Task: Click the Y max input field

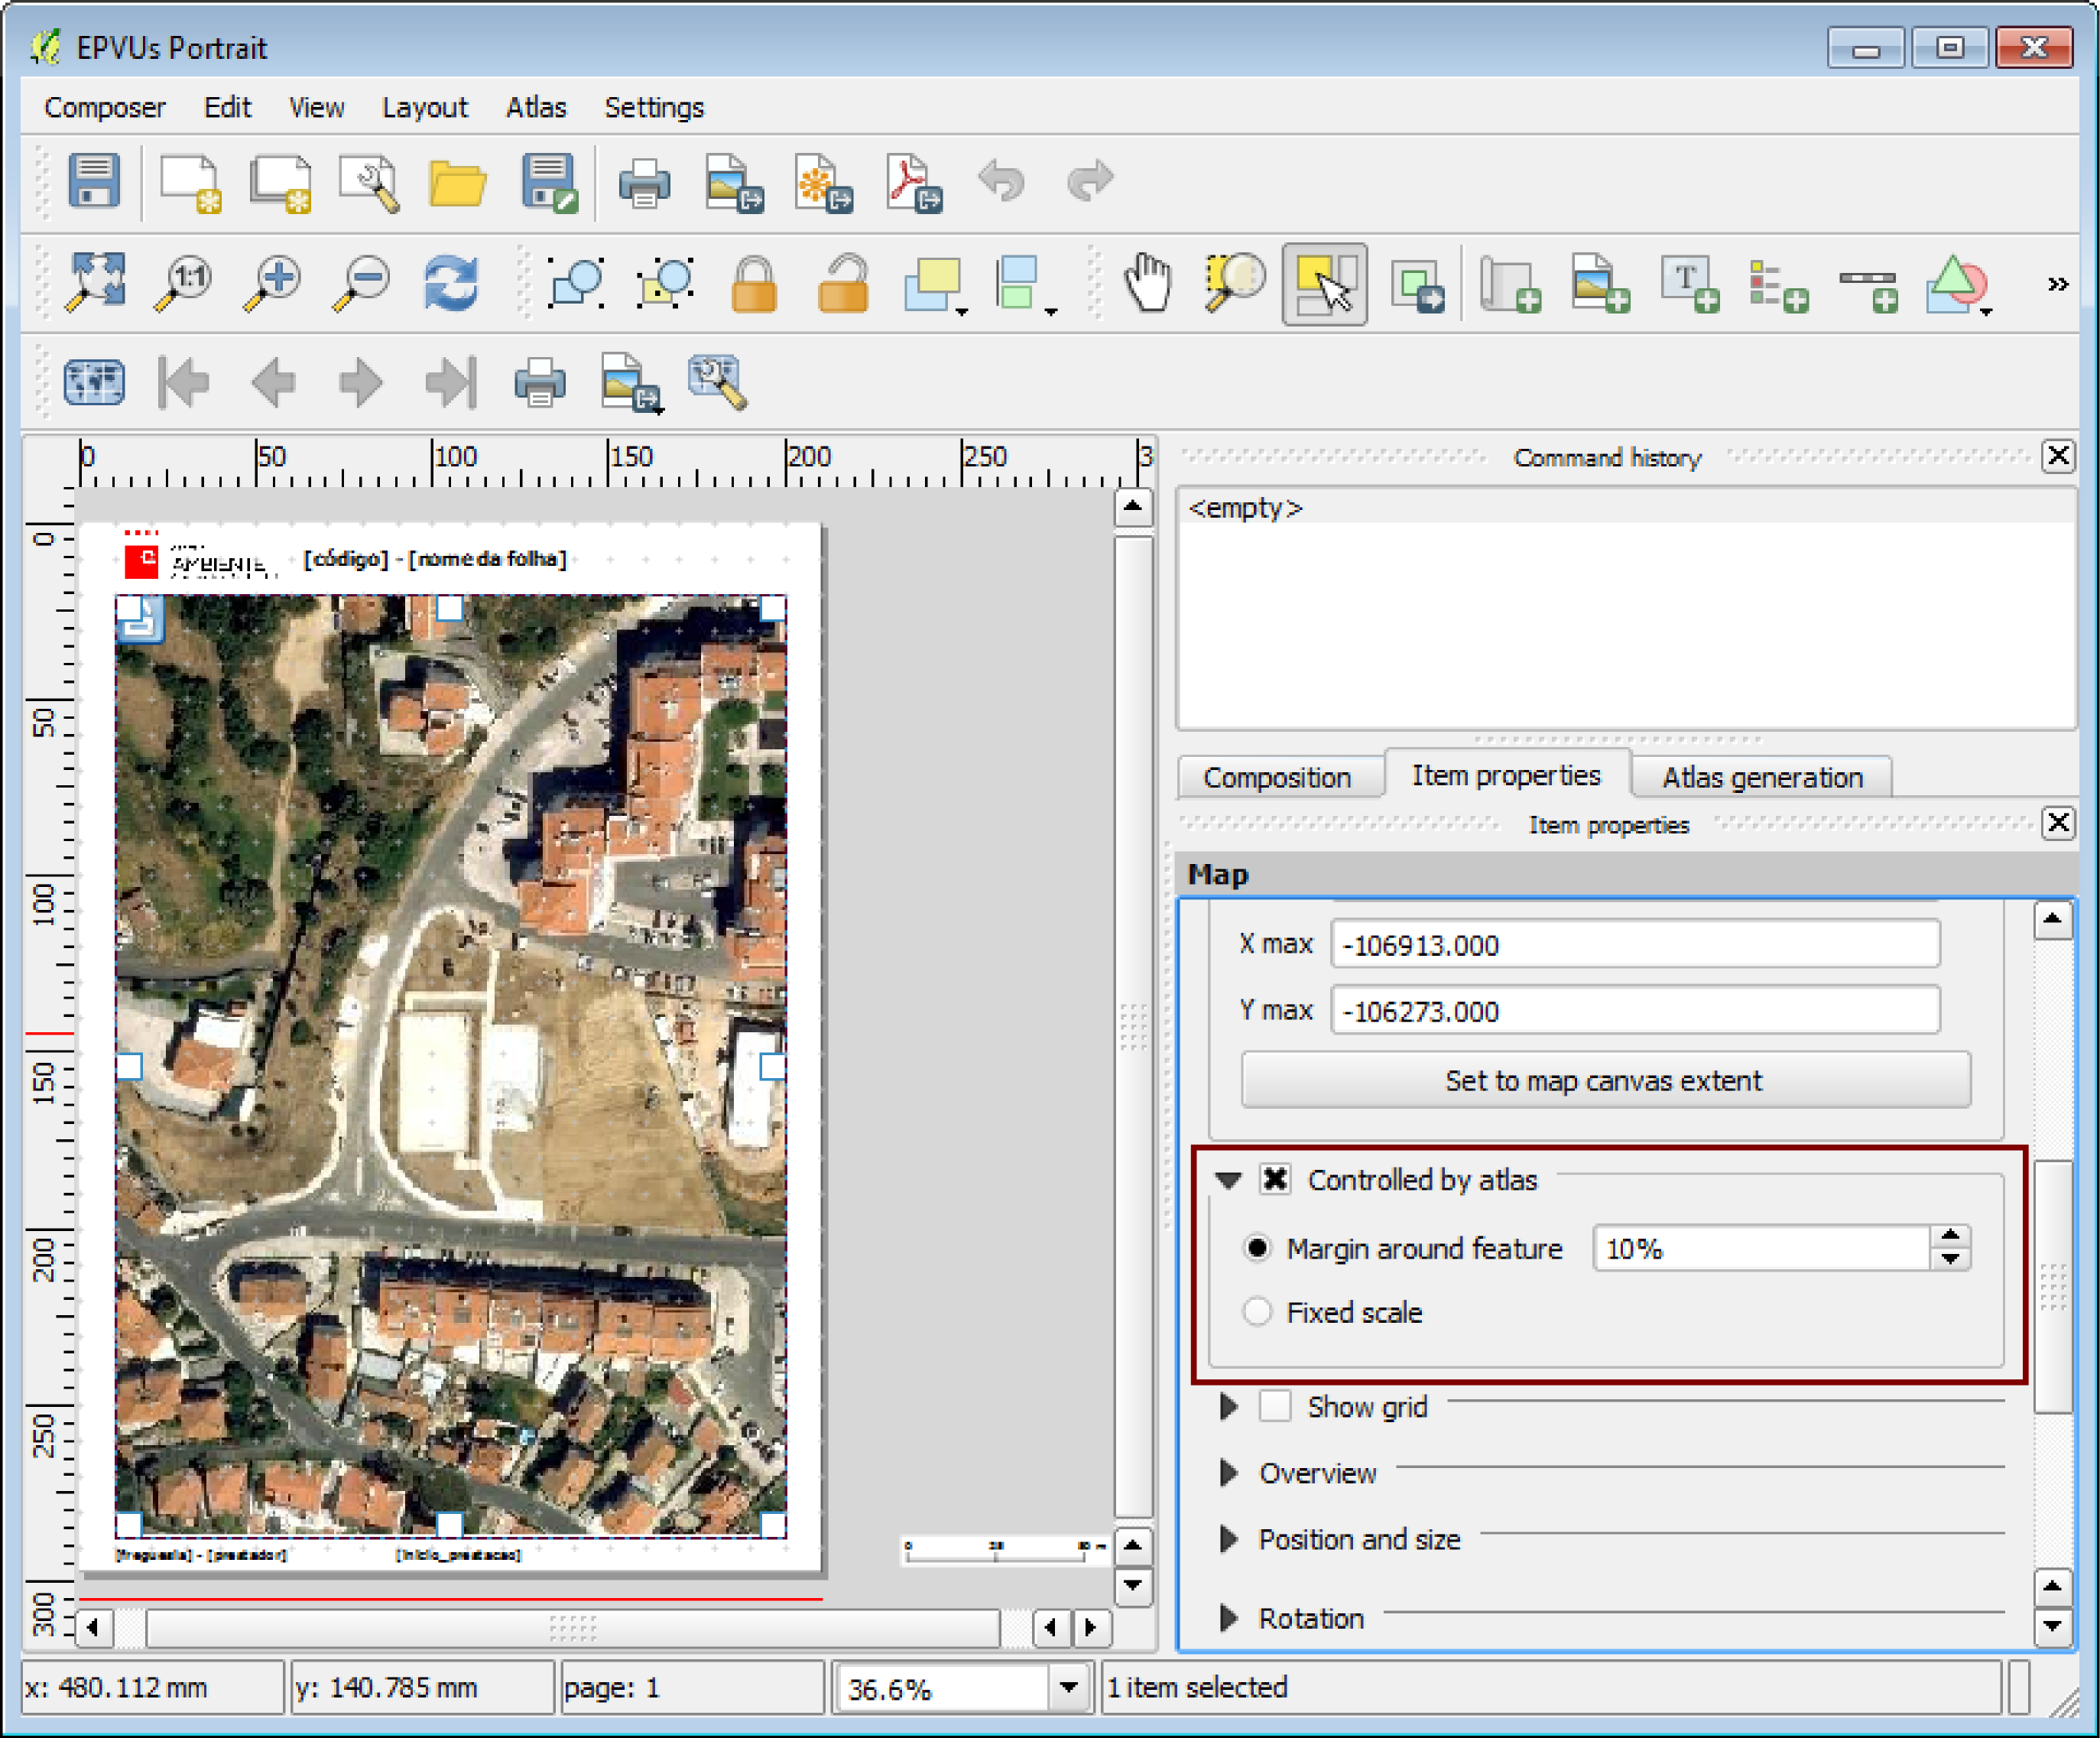Action: [1635, 1010]
